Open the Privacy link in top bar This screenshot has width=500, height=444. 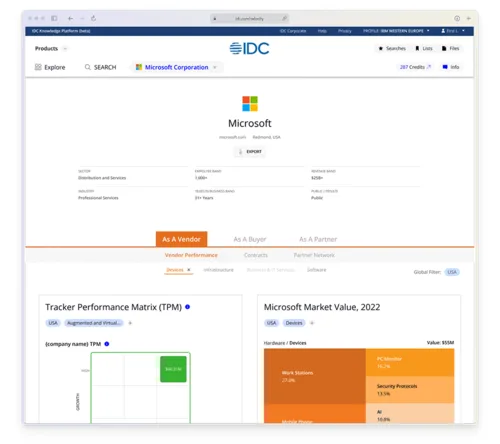point(345,31)
